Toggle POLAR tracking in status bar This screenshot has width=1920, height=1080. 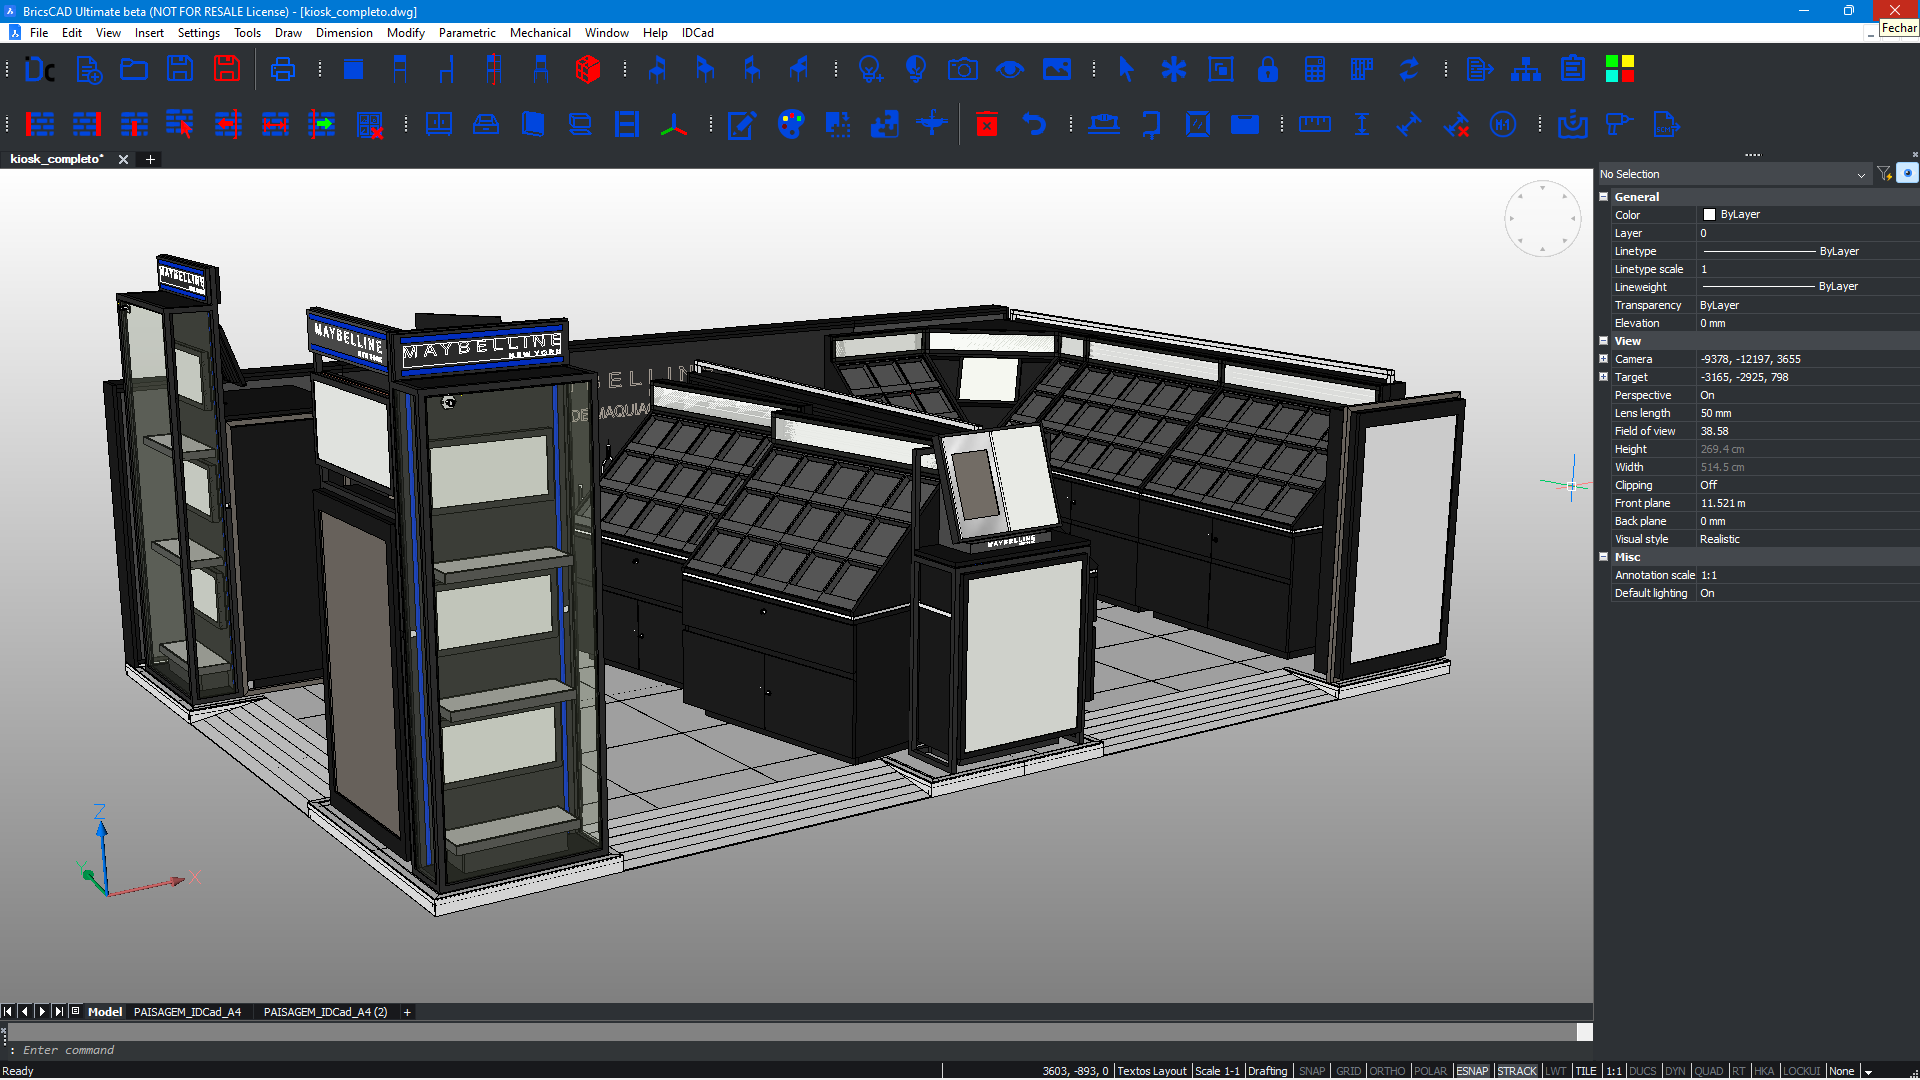point(1430,1071)
